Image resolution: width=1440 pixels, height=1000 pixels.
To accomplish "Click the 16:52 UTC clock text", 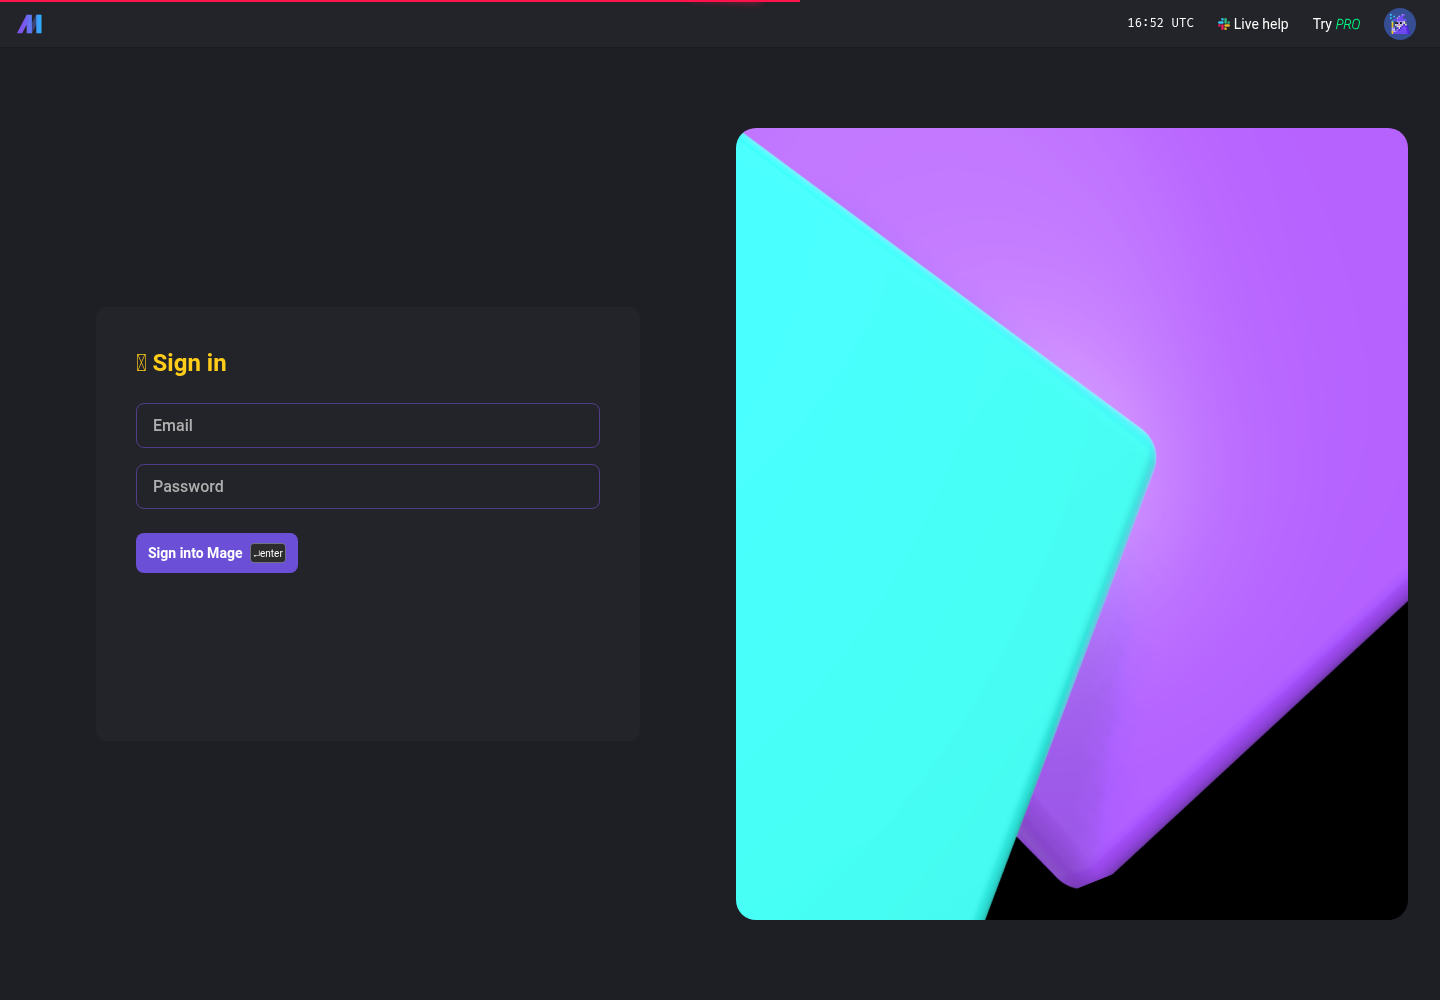I will [x=1160, y=23].
